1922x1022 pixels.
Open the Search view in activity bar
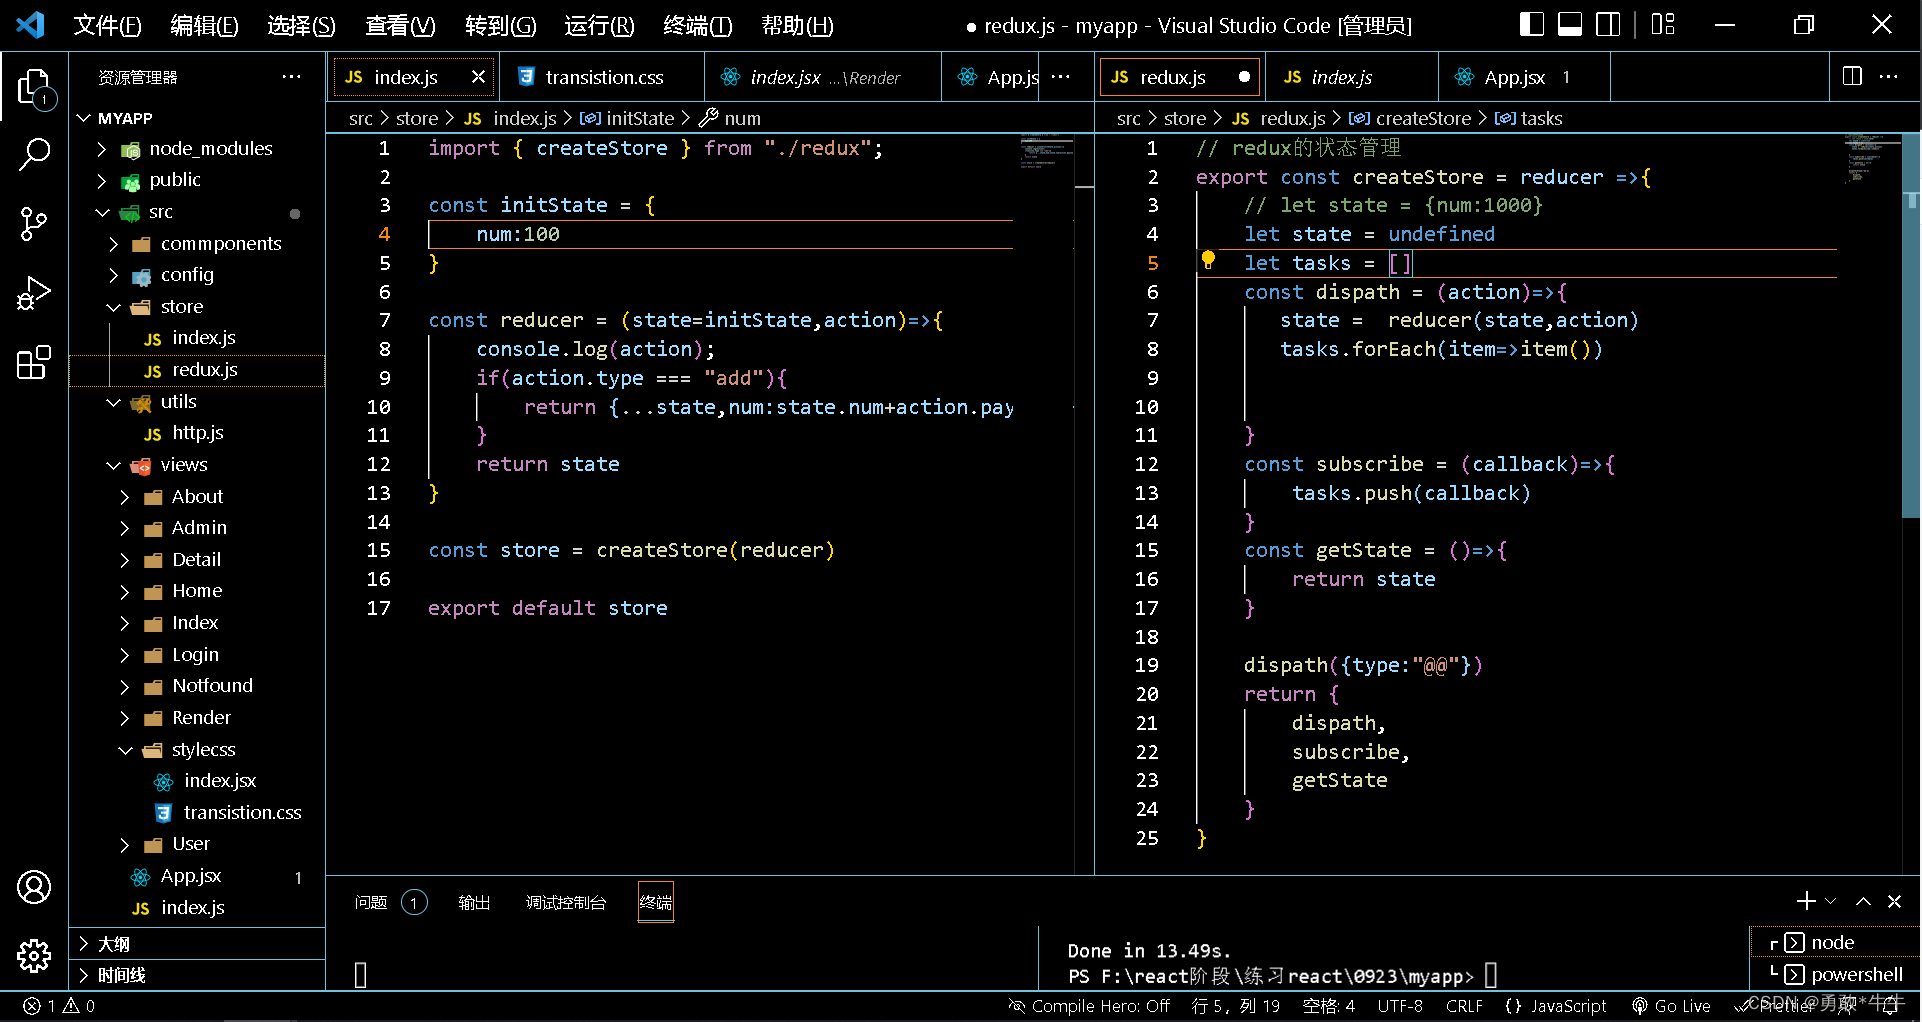click(34, 155)
